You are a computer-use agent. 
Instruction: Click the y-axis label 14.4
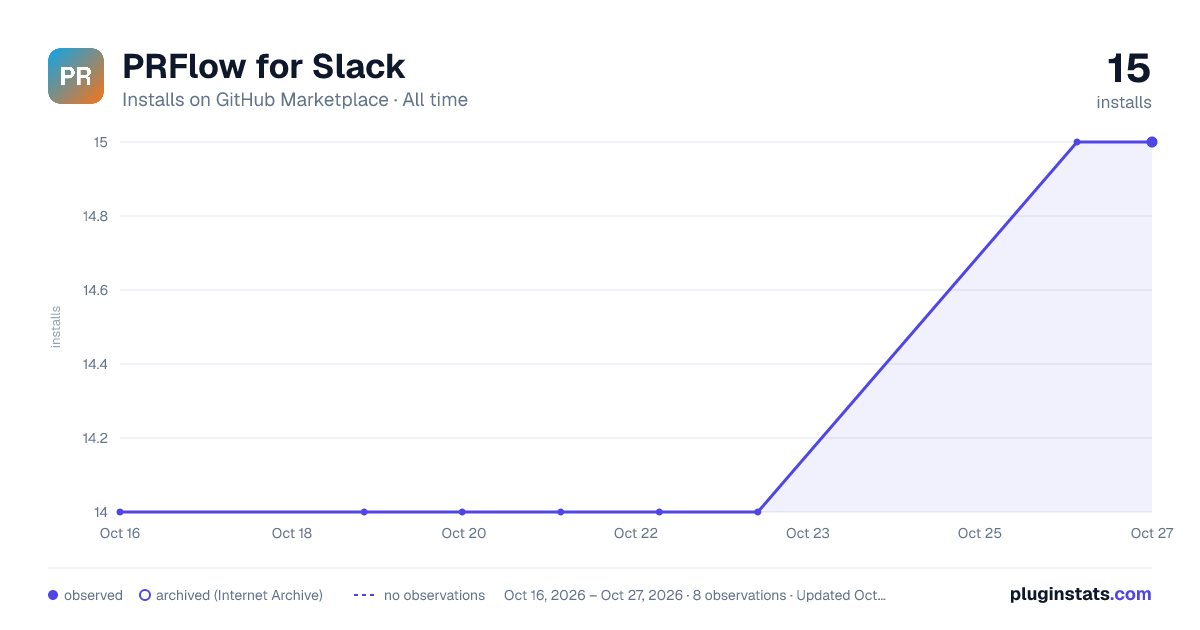[x=96, y=364]
